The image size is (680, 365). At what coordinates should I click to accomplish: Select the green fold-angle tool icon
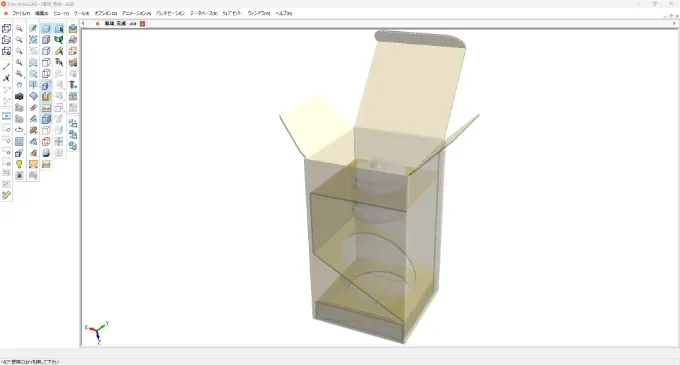click(59, 40)
